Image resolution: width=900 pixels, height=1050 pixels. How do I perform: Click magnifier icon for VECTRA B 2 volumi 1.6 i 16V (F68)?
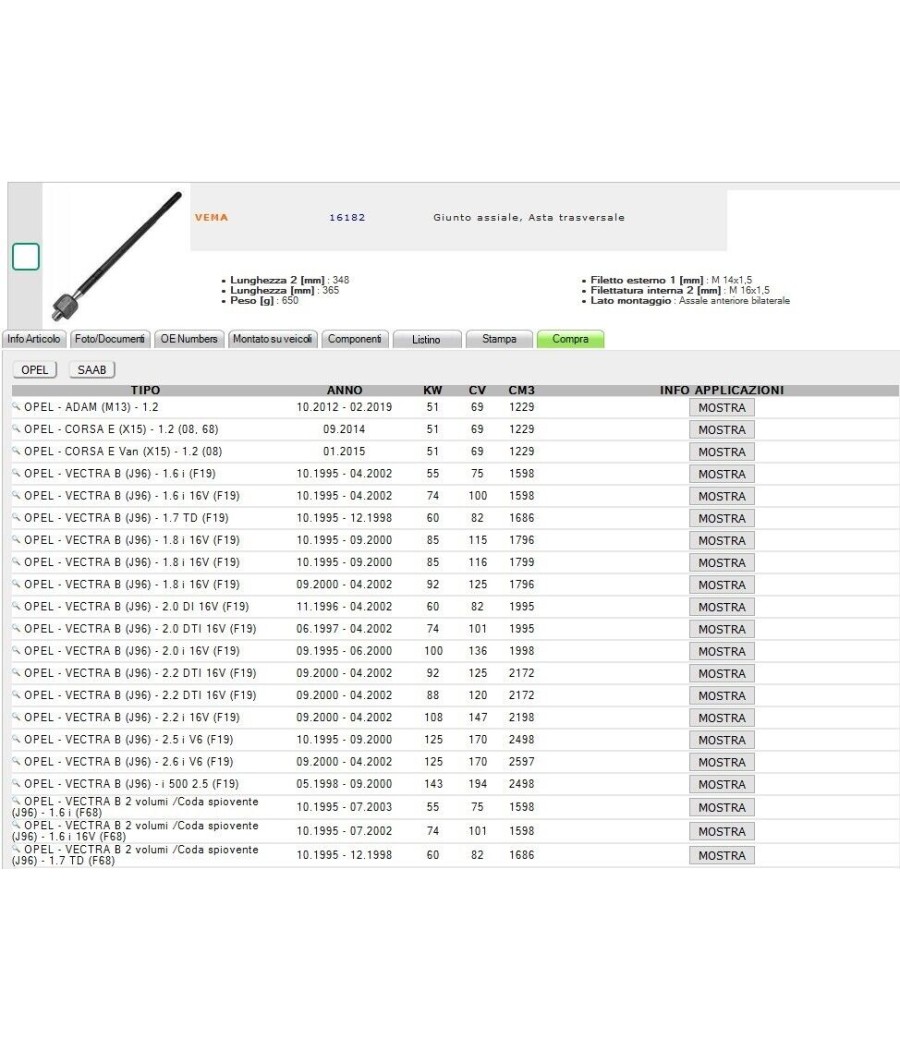pos(16,824)
